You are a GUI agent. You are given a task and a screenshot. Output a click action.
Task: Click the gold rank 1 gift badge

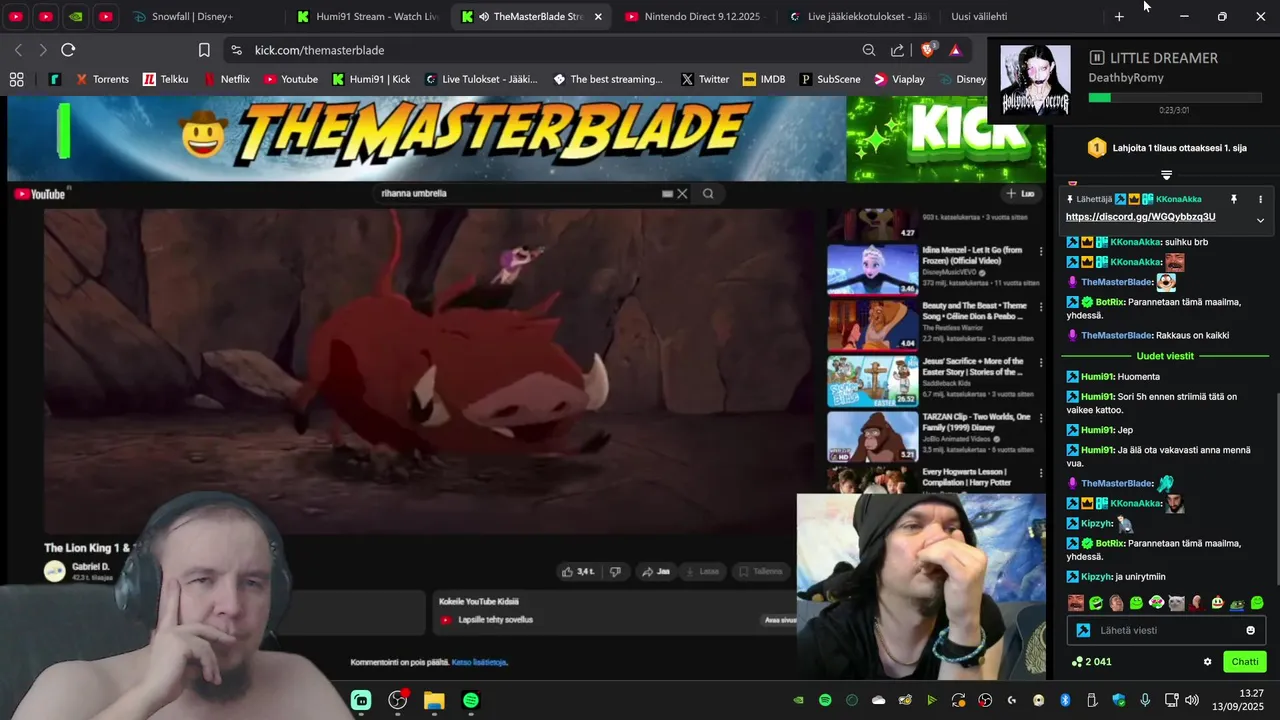[x=1097, y=148]
